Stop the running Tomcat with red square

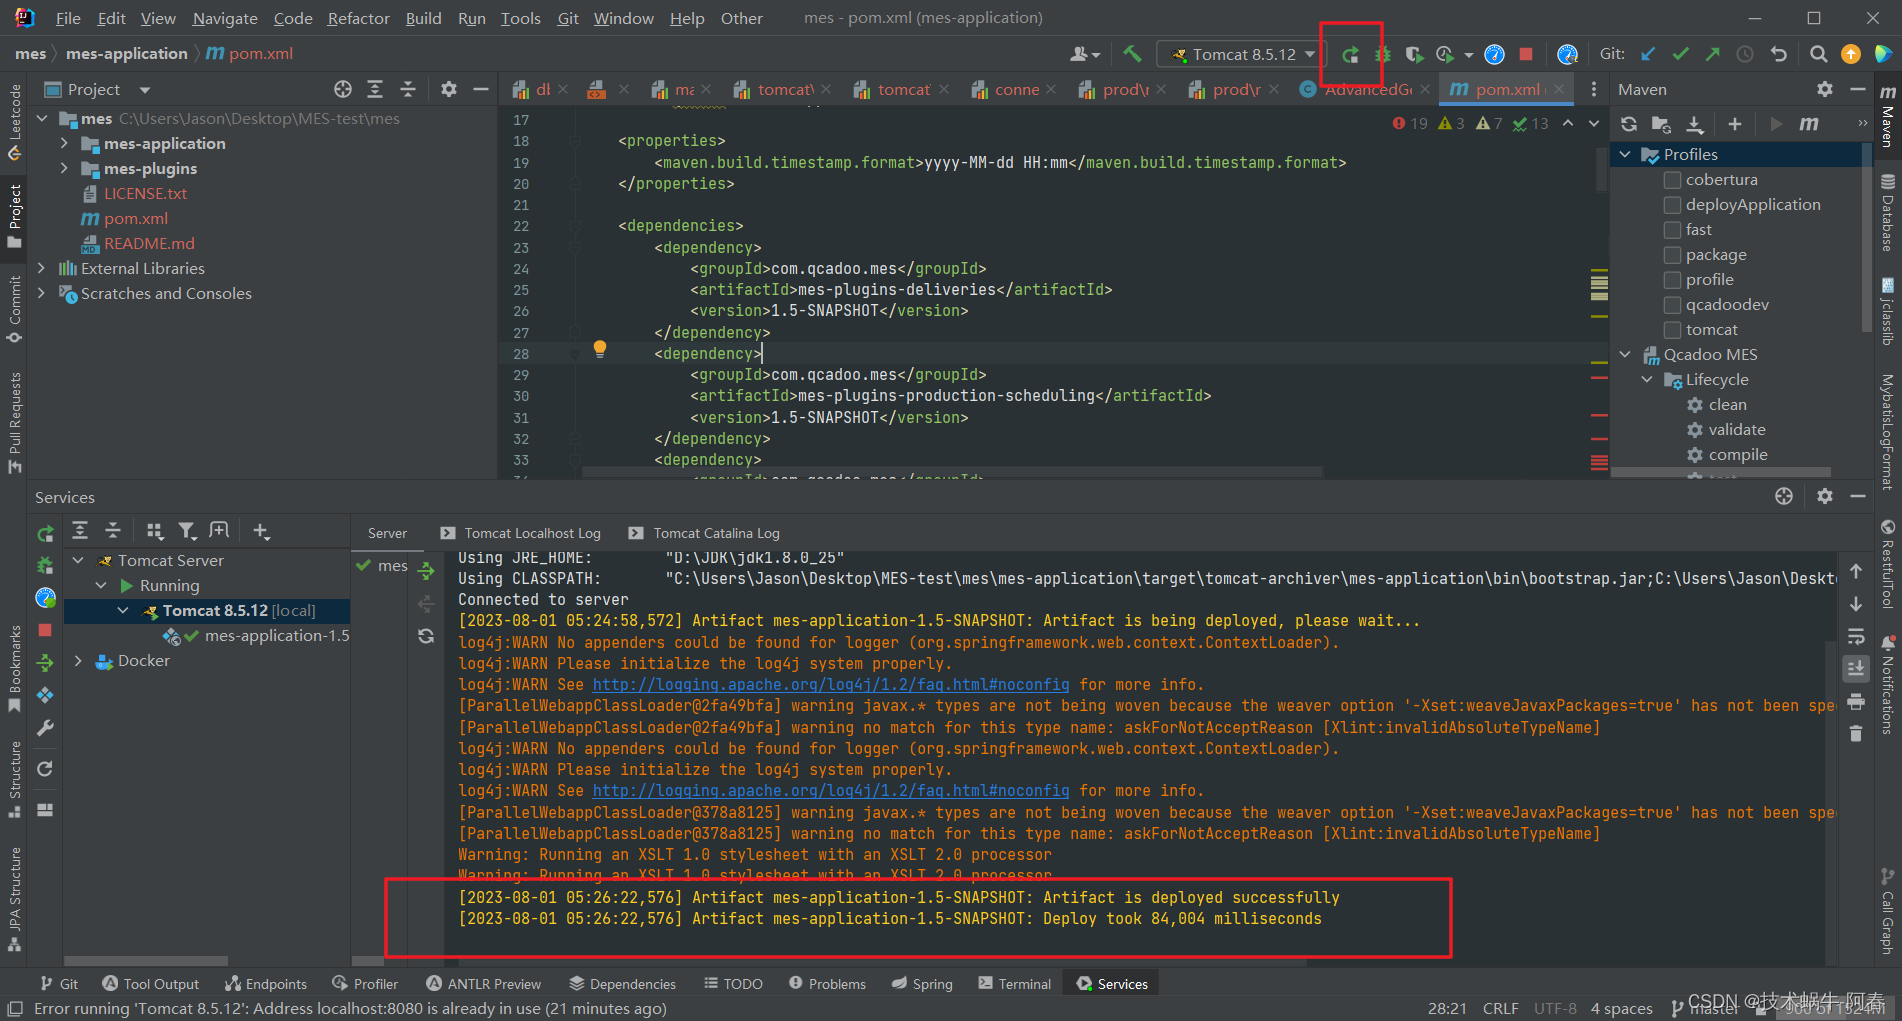[1526, 54]
